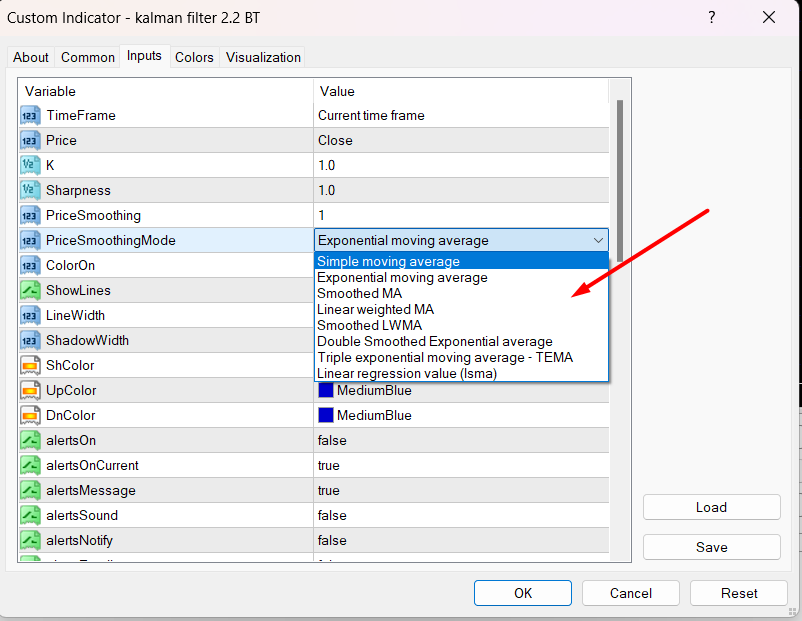Select Double Smoothed Exponential average

click(461, 342)
